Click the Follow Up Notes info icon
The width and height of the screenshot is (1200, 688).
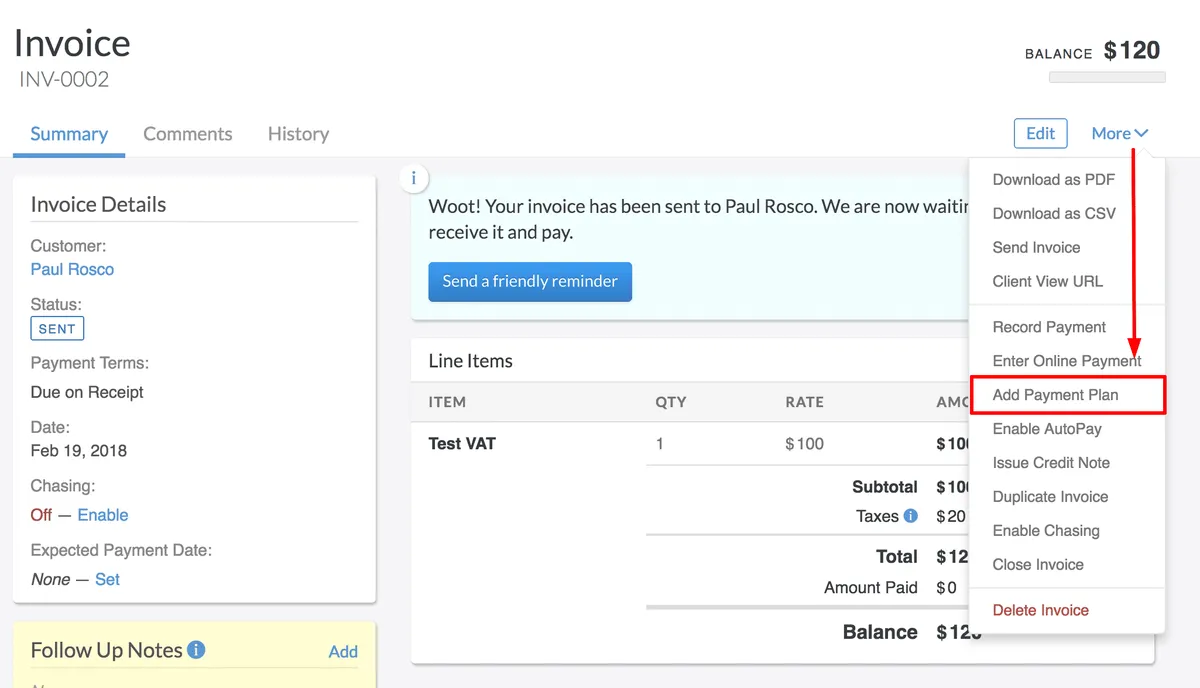[x=196, y=650]
